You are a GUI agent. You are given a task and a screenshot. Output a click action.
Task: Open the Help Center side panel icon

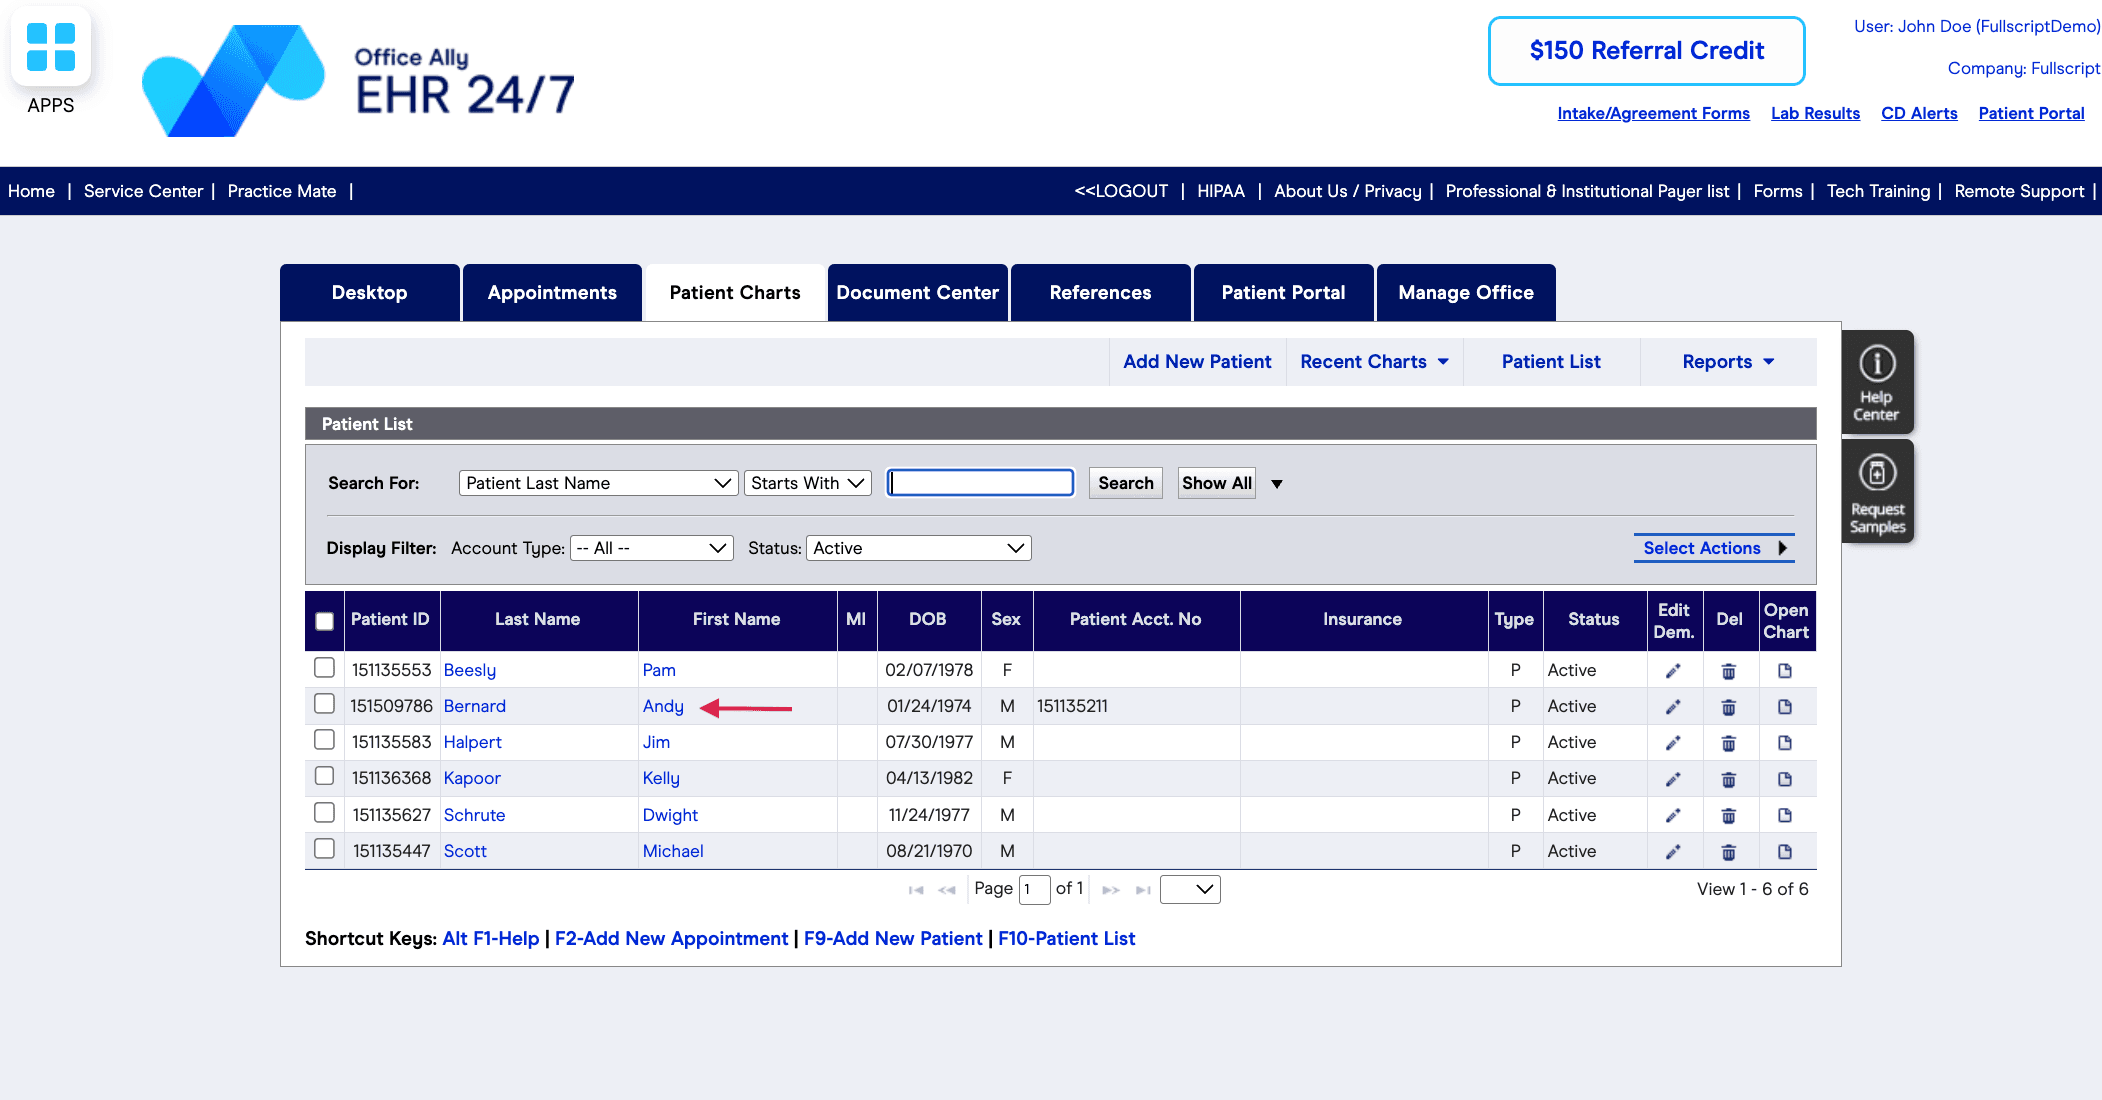point(1877,381)
